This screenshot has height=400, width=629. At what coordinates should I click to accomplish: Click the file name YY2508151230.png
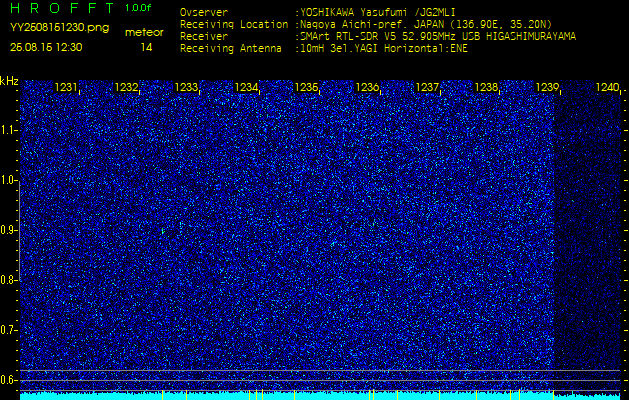[59, 28]
